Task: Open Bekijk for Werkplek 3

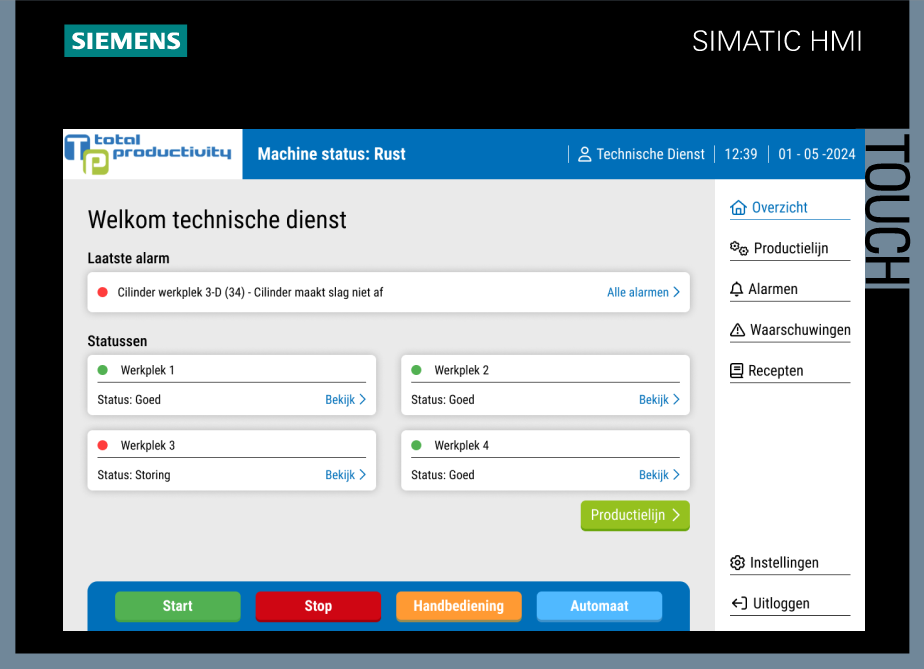Action: 345,475
